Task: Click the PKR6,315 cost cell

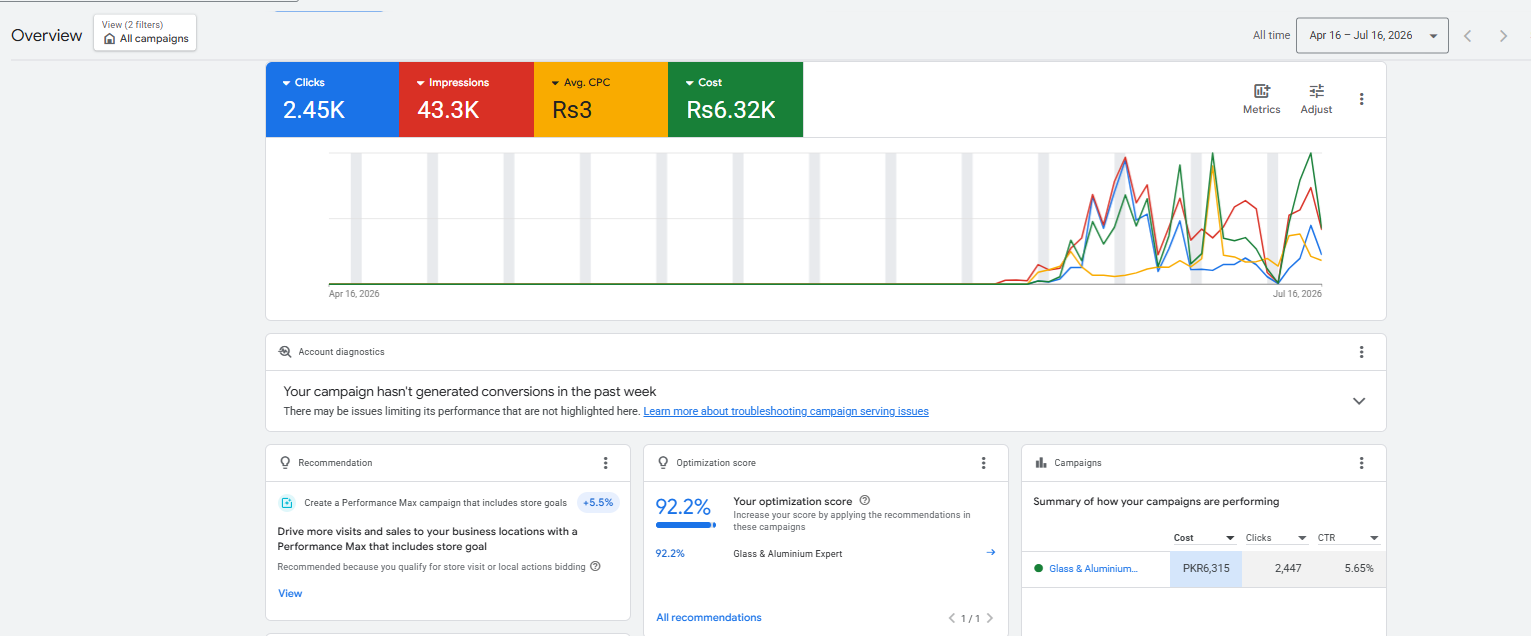Action: (x=1206, y=568)
